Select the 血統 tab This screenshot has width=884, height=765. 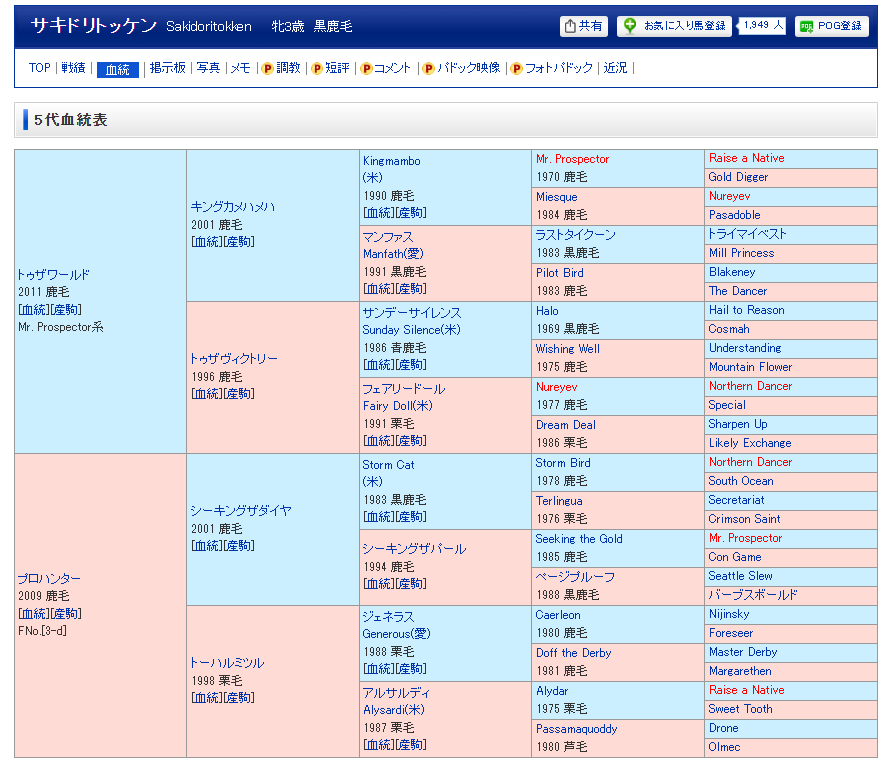click(x=117, y=69)
